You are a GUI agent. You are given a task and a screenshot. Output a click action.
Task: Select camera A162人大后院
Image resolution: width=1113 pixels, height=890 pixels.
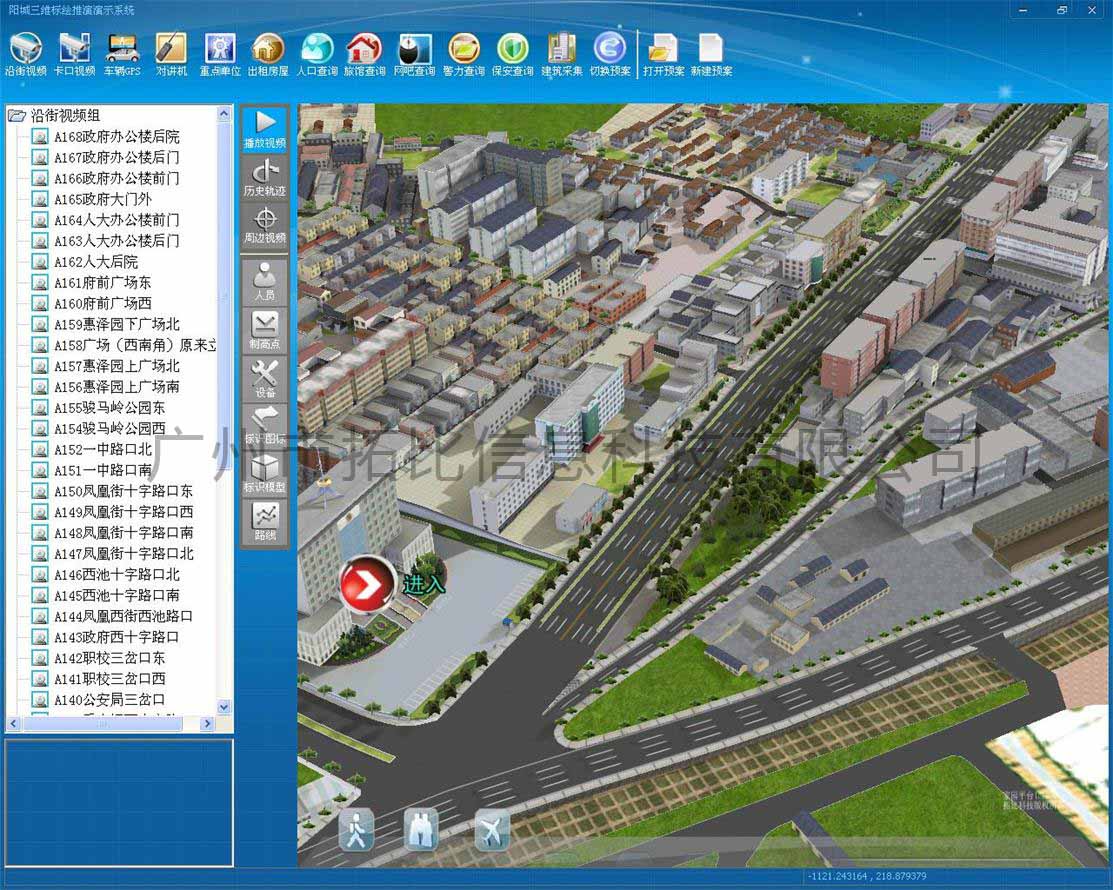pos(96,261)
